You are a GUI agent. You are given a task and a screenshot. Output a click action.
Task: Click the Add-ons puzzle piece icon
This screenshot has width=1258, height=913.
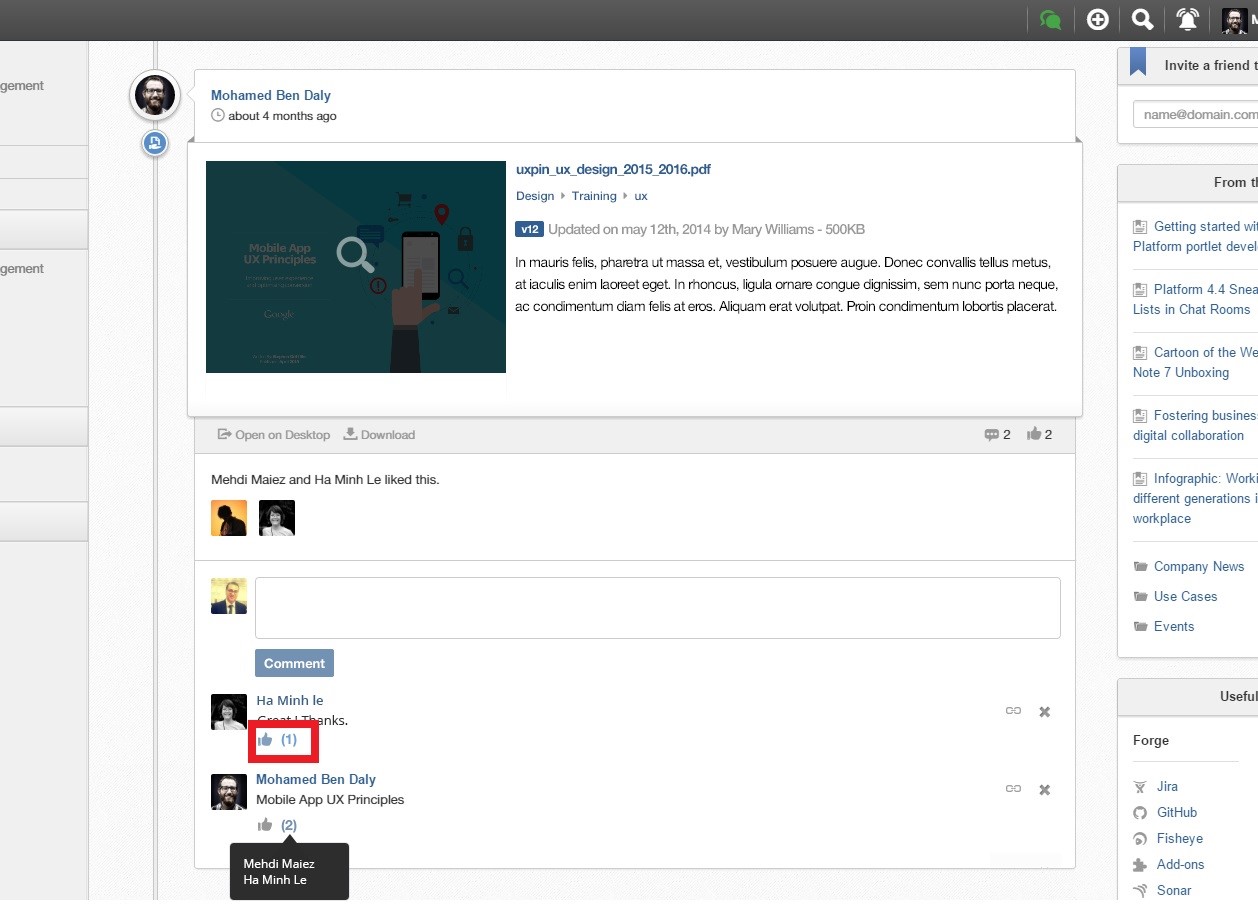[1139, 865]
